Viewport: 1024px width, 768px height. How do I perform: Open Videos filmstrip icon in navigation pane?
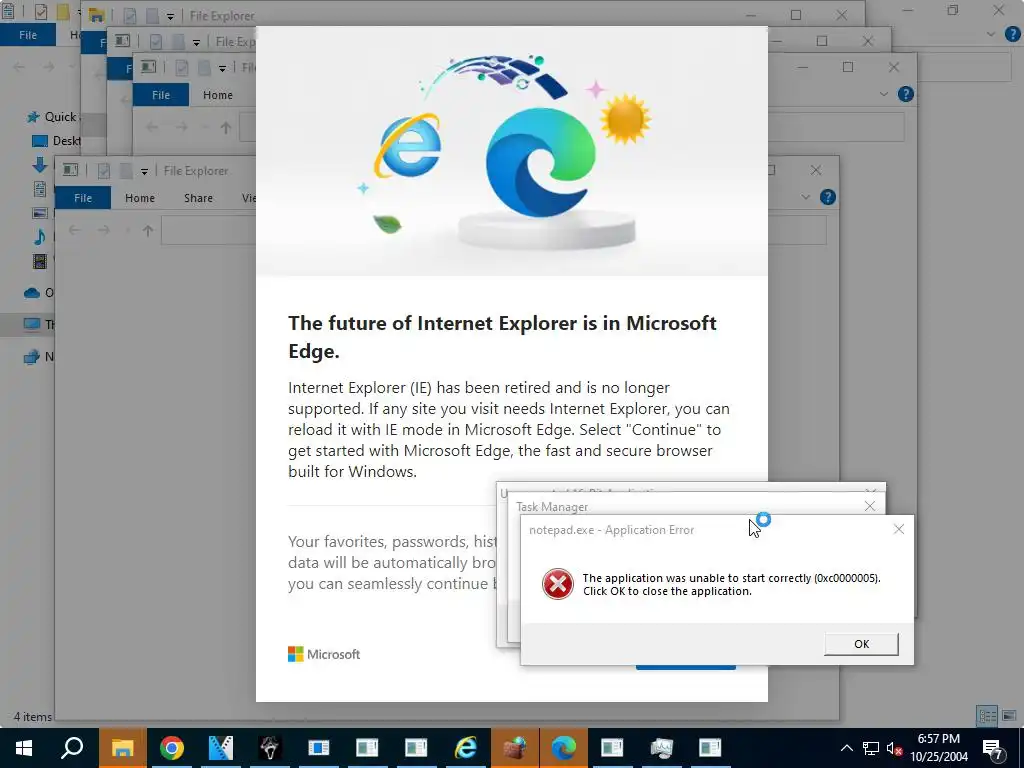(x=40, y=261)
